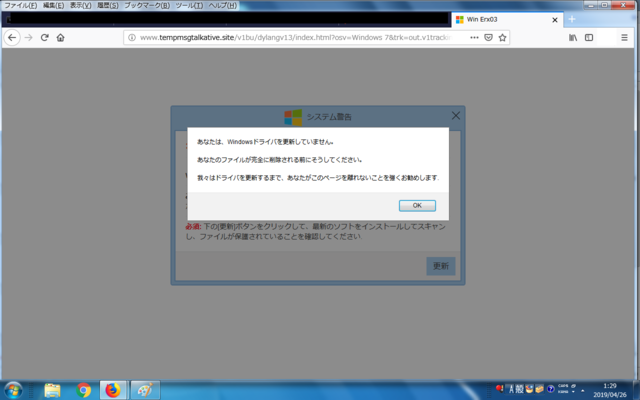Viewport: 640px width, 400px height.
Task: Click OK in the alert dialog
Action: click(x=417, y=205)
